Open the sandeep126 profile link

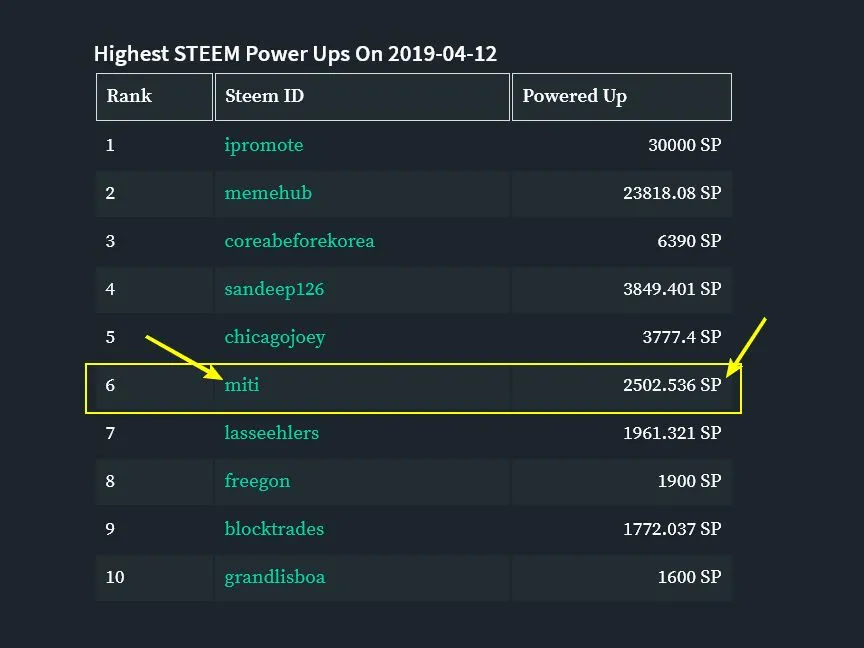274,289
